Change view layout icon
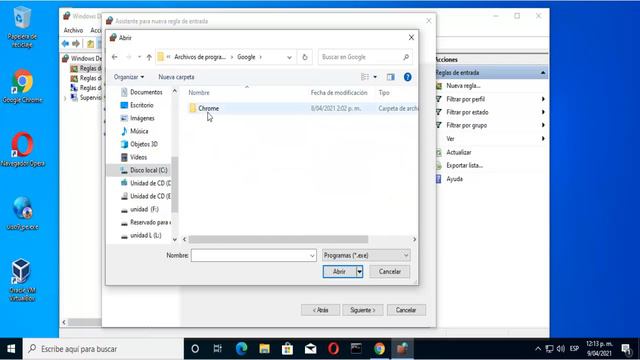 pyautogui.click(x=365, y=77)
